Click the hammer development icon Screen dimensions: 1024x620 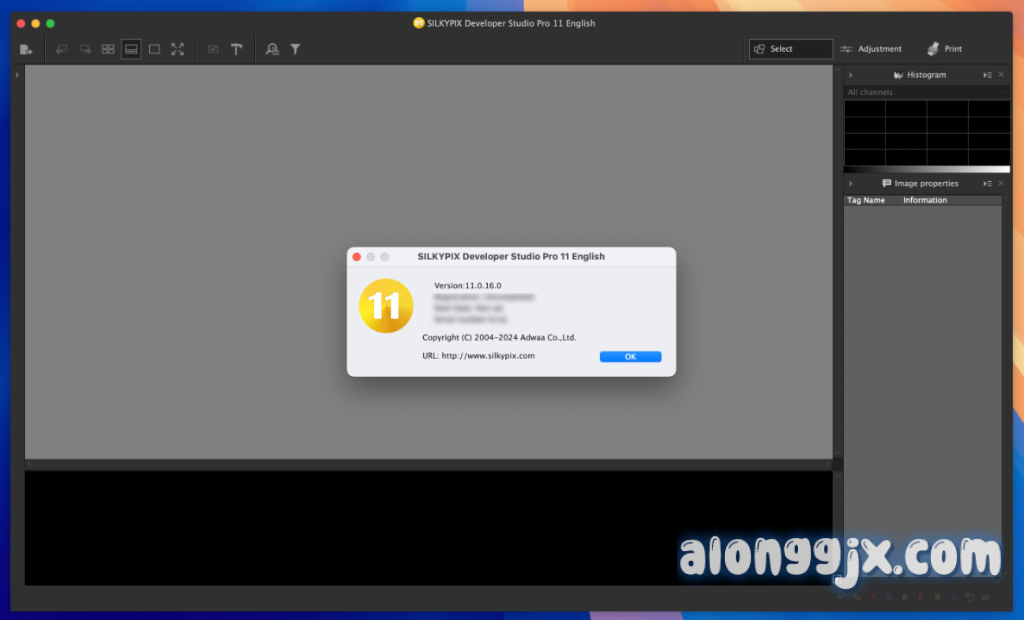(236, 49)
